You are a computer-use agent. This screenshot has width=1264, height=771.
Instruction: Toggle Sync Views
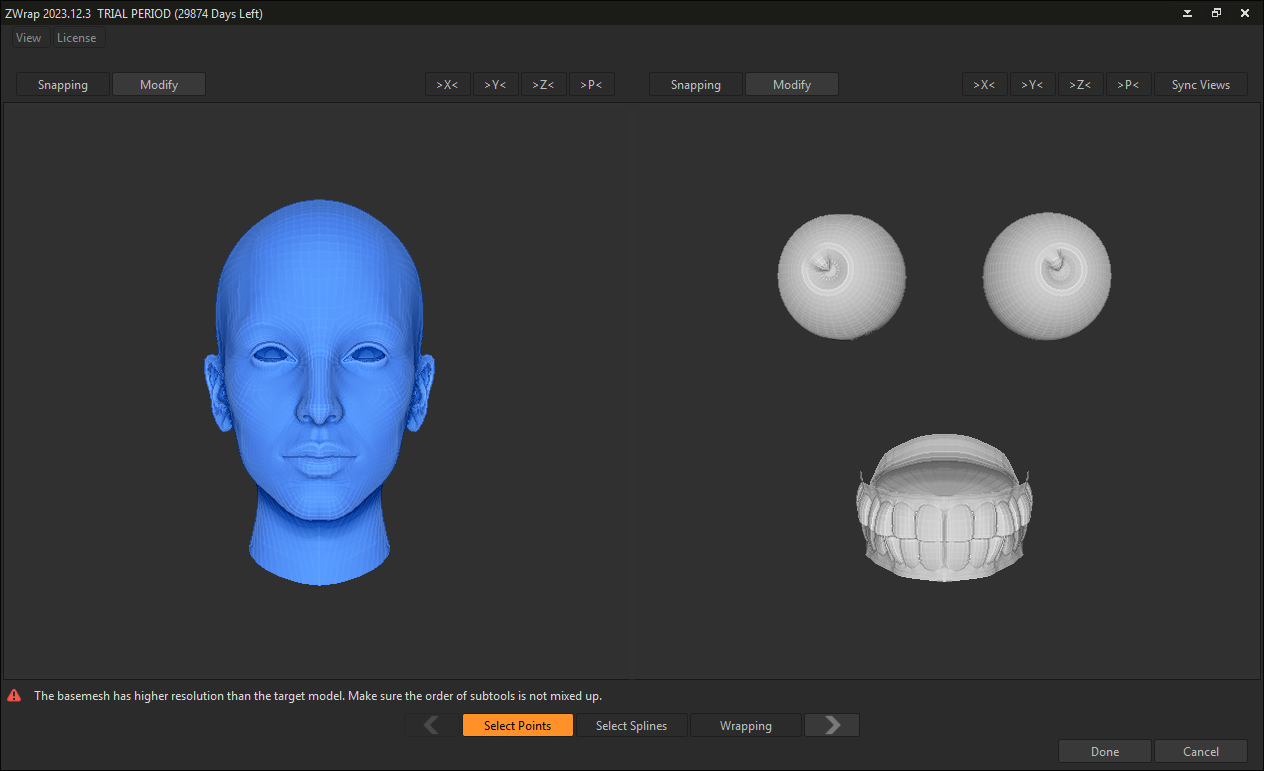(1201, 85)
